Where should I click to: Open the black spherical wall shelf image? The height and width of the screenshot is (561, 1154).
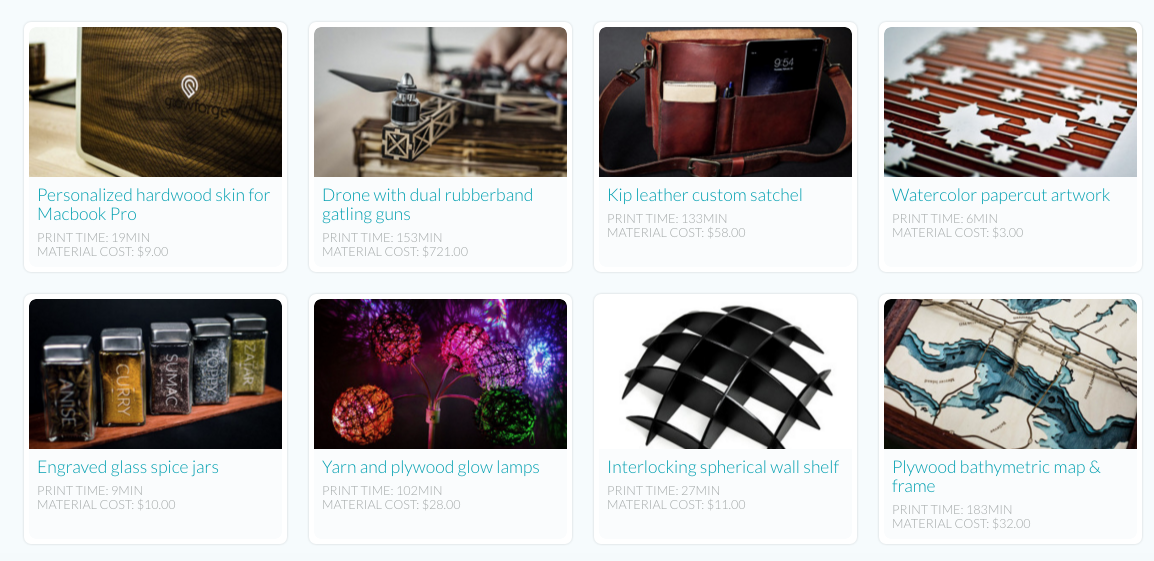pos(725,374)
